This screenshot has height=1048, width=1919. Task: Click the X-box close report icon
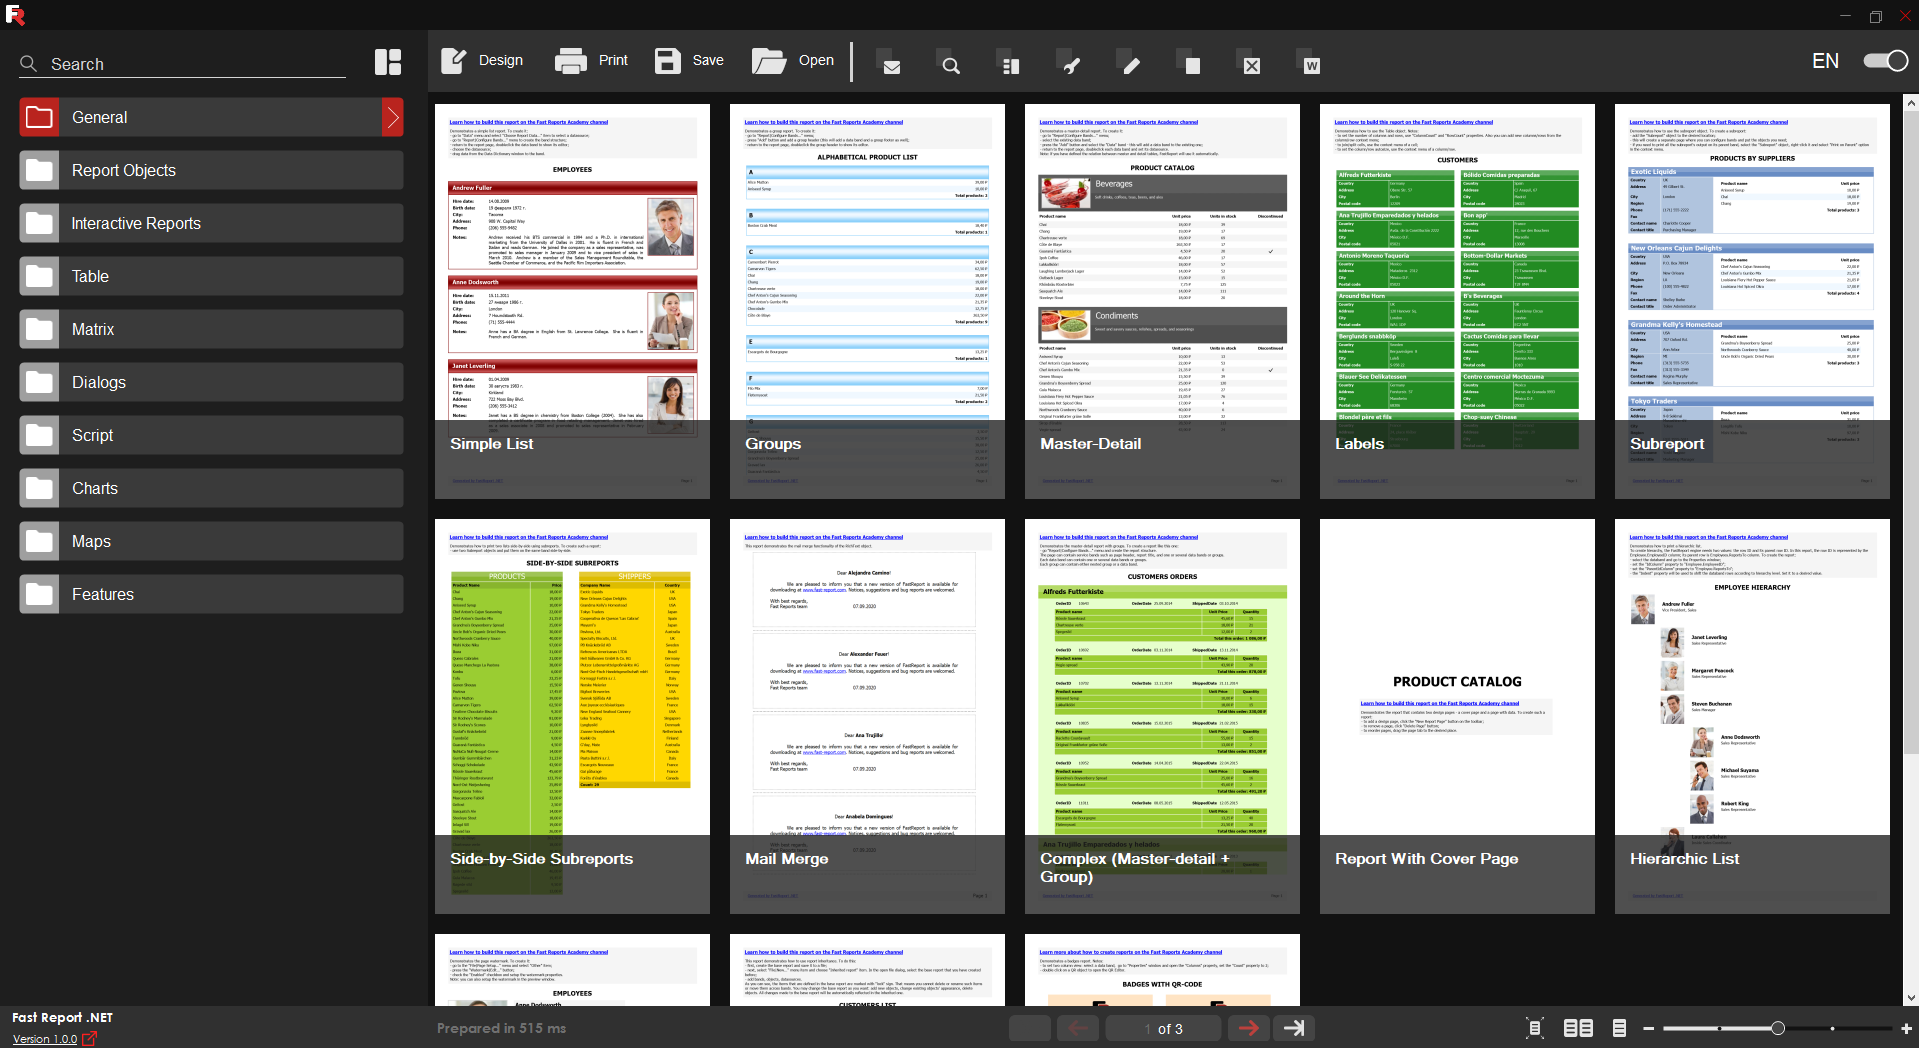pyautogui.click(x=1252, y=66)
